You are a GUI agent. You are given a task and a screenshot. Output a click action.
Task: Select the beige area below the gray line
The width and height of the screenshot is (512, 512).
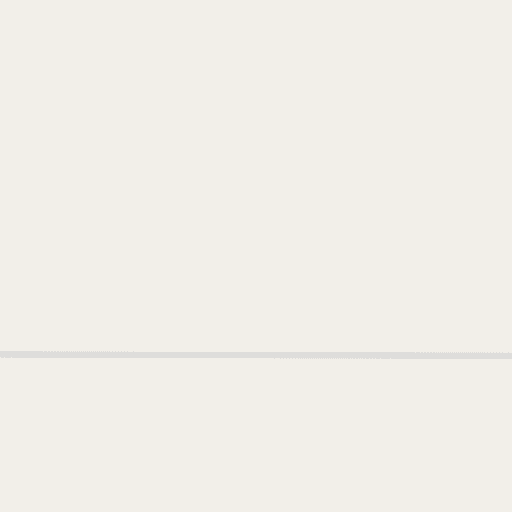(x=256, y=435)
